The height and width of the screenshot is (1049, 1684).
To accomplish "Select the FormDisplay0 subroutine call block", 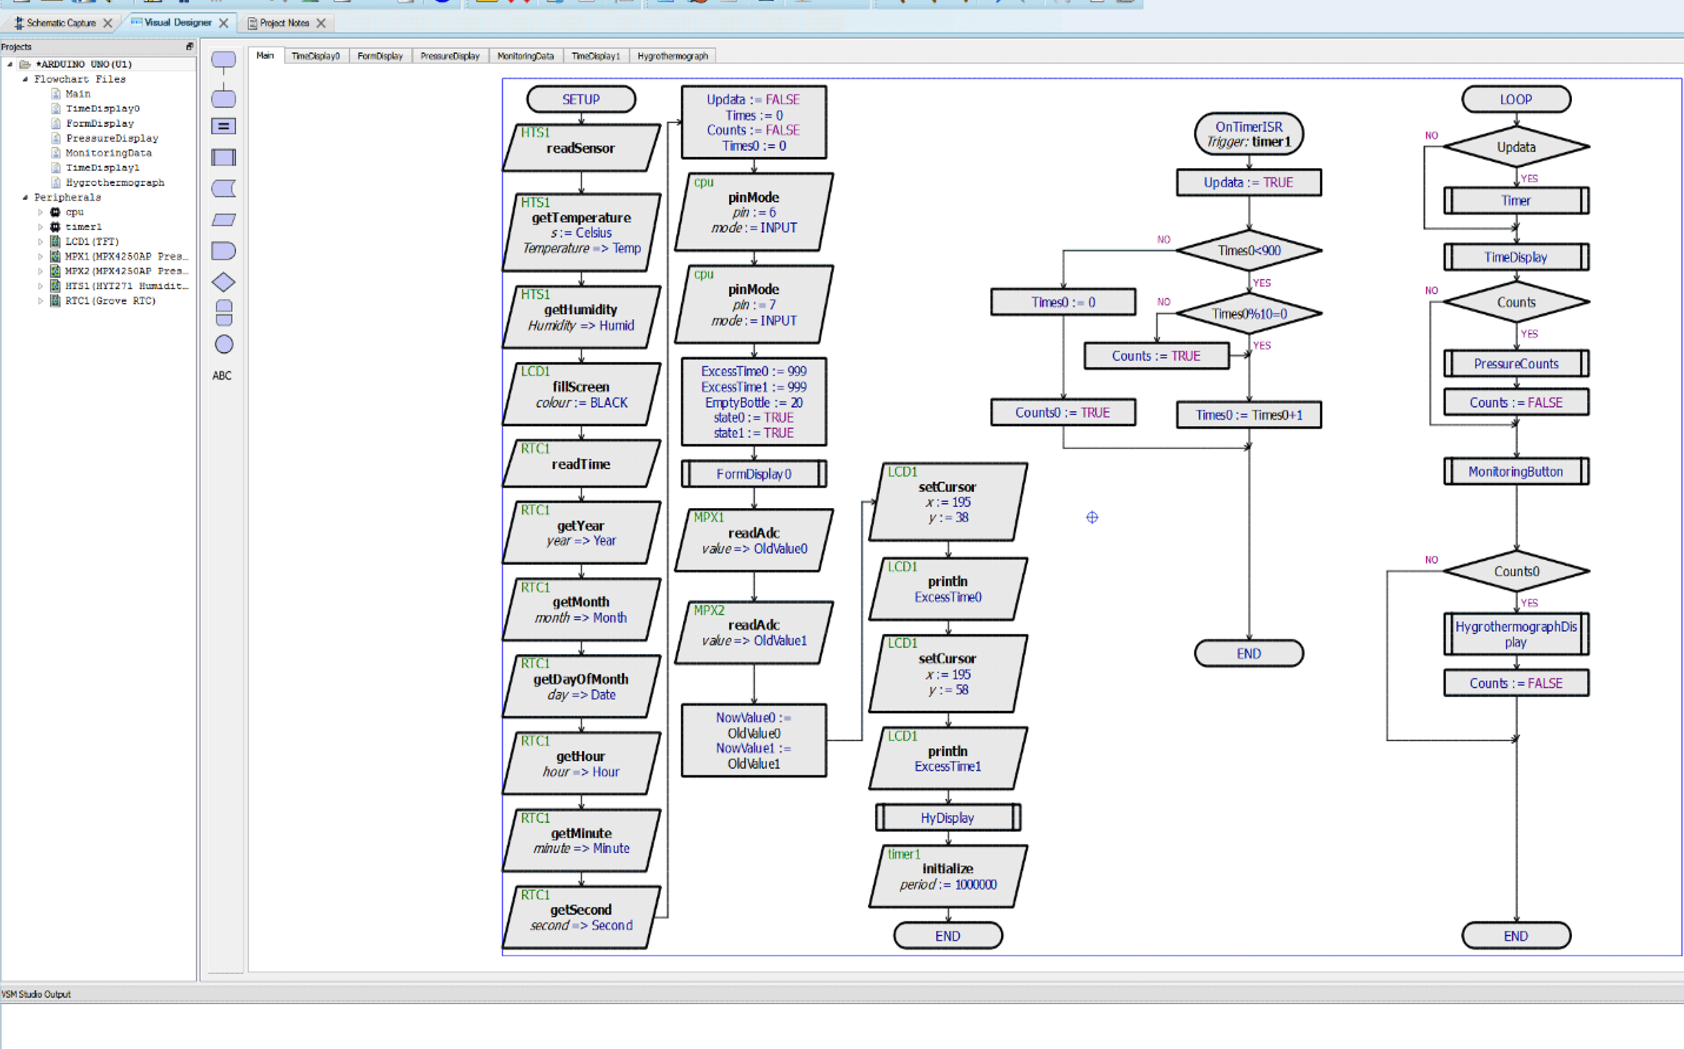I will (x=754, y=474).
